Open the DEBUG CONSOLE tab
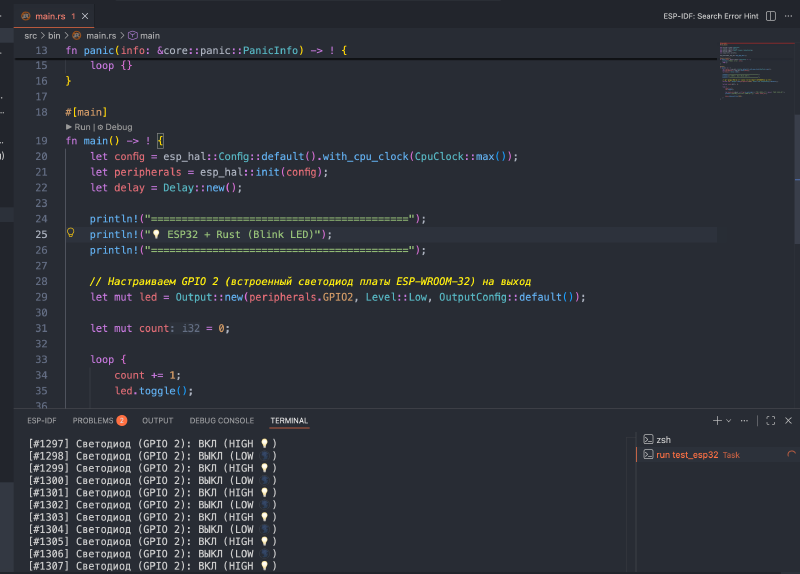The image size is (800, 574). 221,420
